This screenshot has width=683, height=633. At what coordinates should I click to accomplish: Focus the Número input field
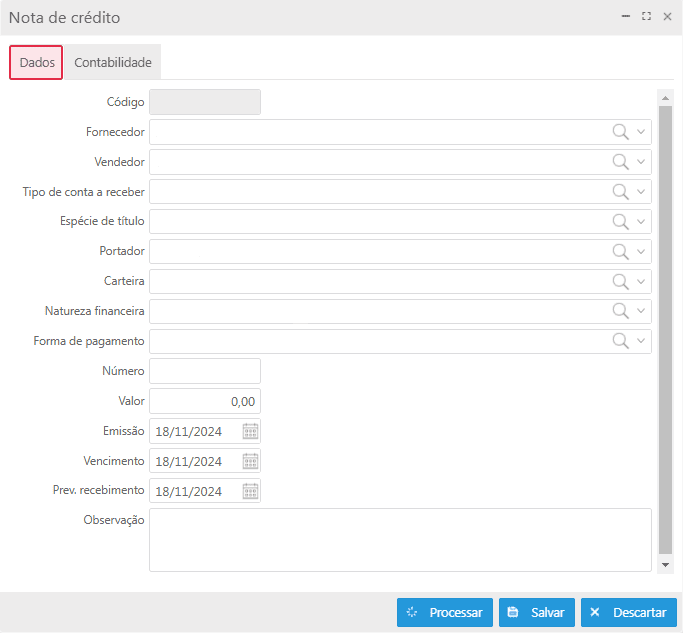coord(205,372)
